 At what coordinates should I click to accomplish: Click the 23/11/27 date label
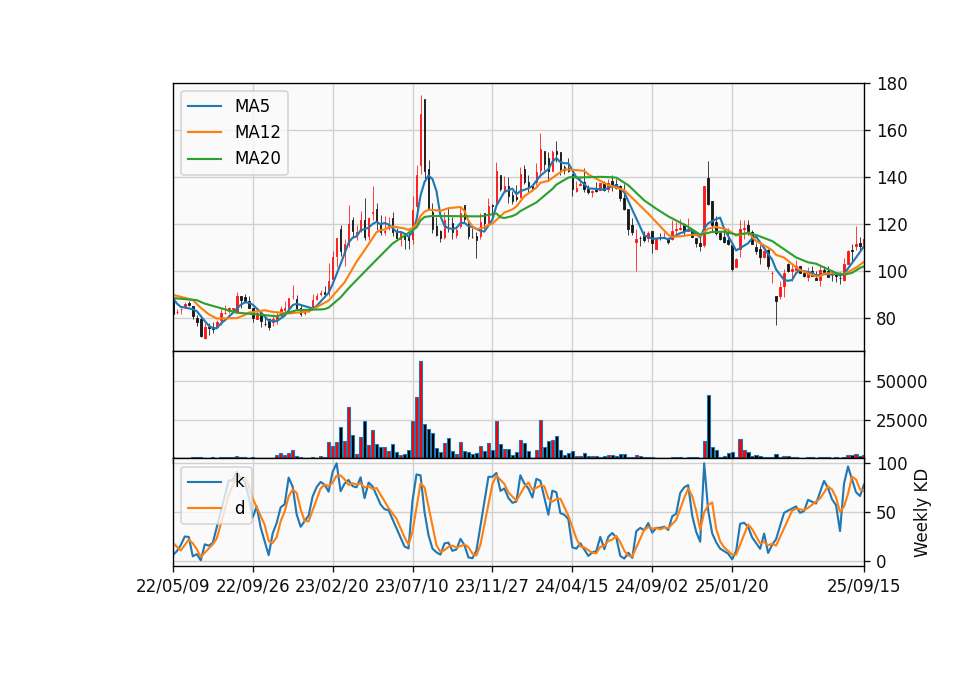(x=492, y=587)
